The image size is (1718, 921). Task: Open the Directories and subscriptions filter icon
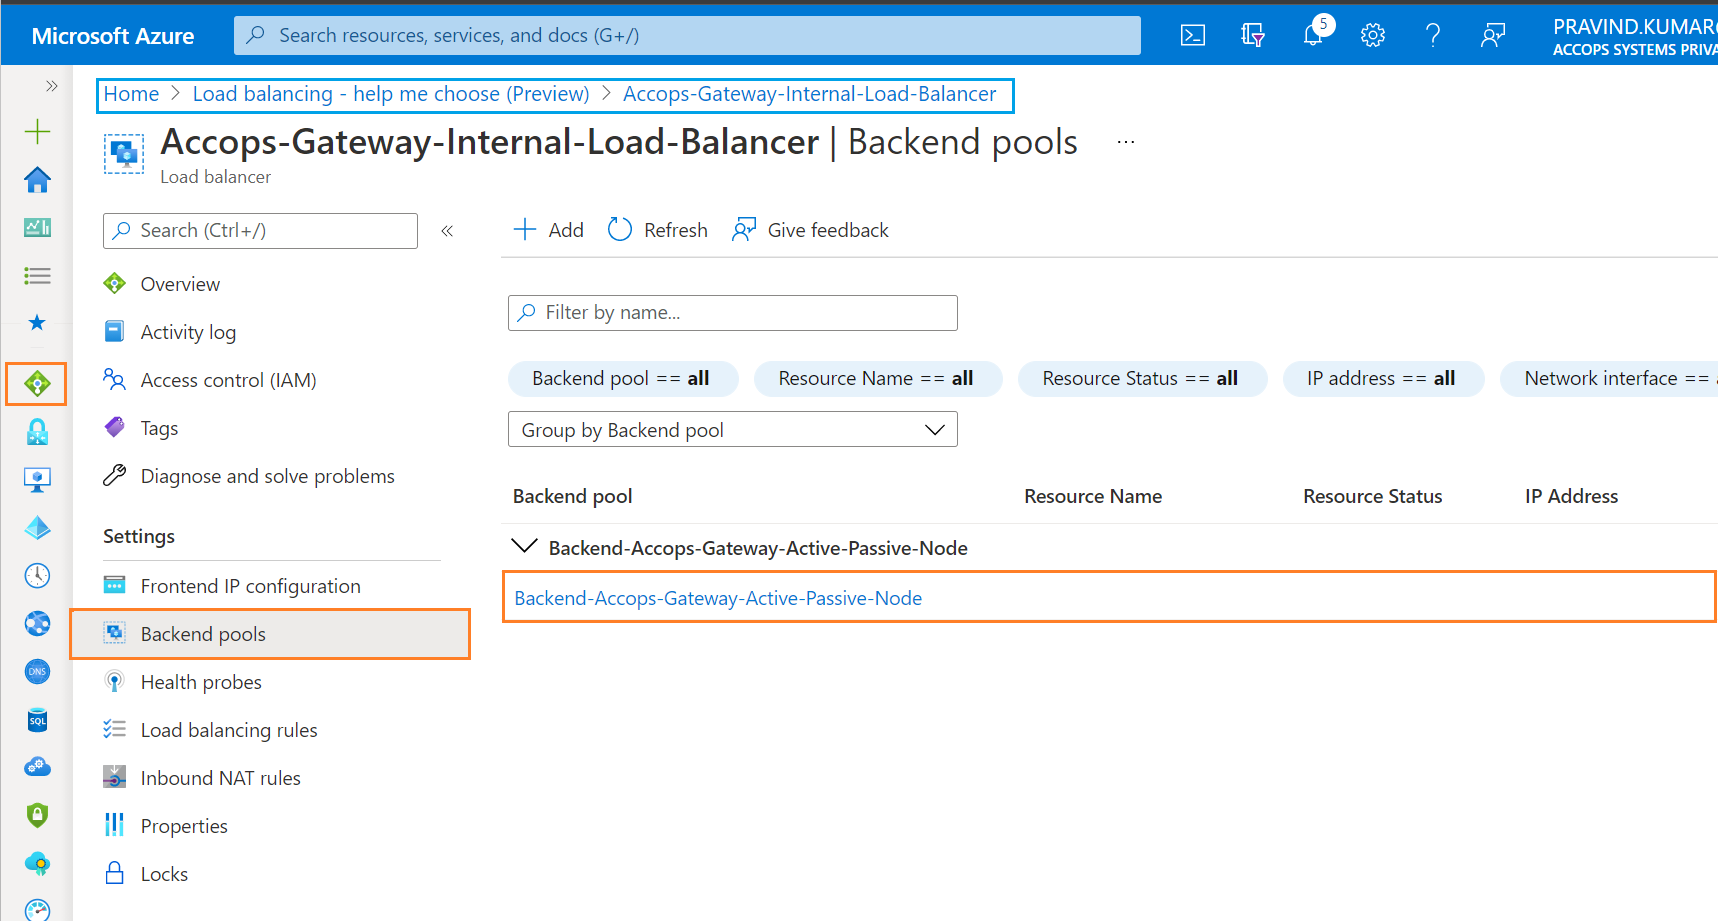tap(1252, 36)
